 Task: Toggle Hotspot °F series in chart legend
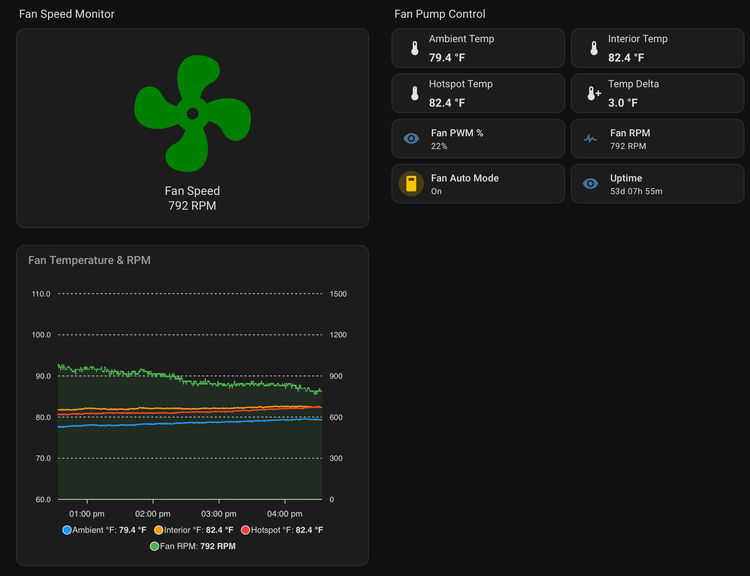click(282, 530)
